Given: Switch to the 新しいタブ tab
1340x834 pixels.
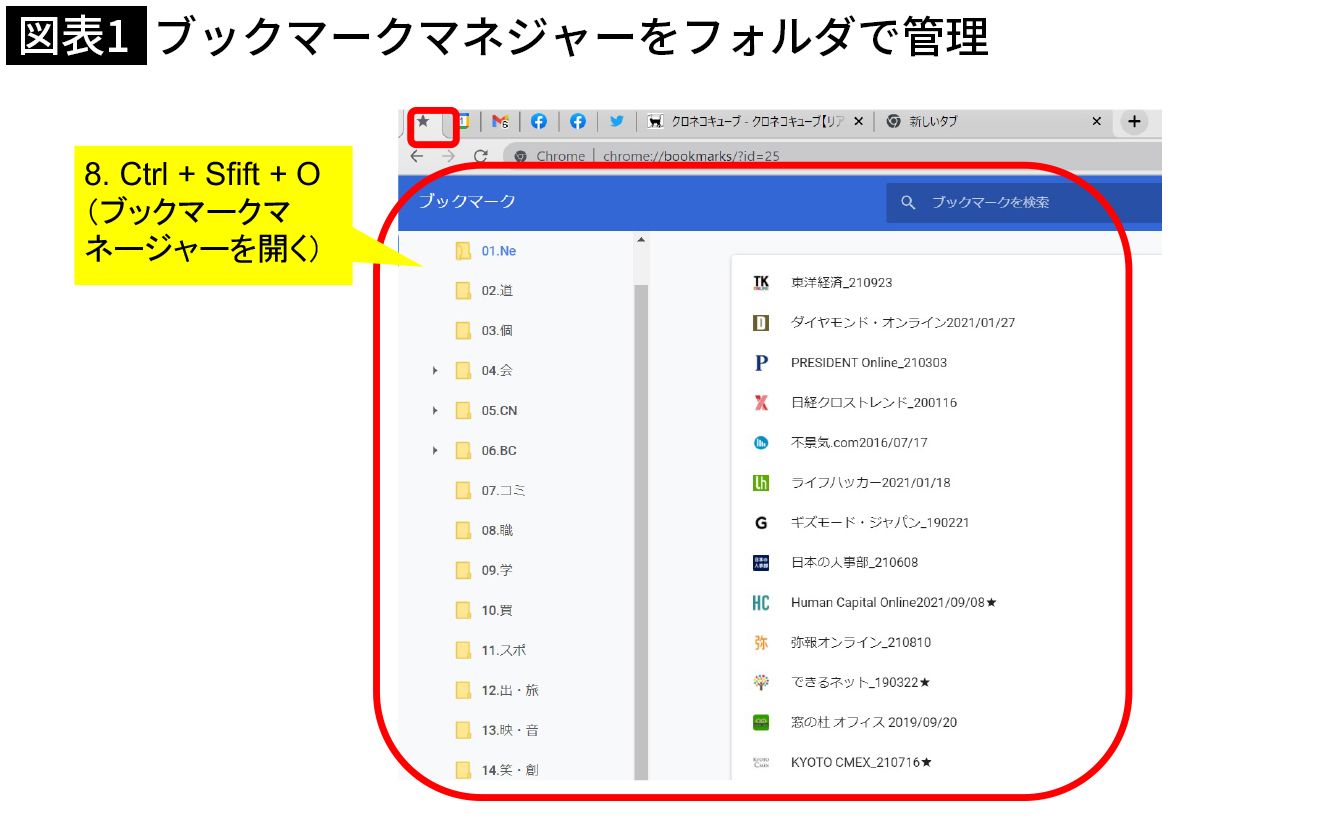Looking at the screenshot, I should (990, 121).
